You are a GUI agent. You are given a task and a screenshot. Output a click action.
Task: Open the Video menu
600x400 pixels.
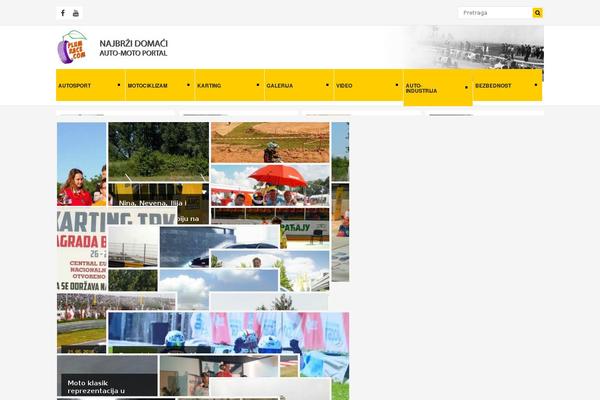368,85
